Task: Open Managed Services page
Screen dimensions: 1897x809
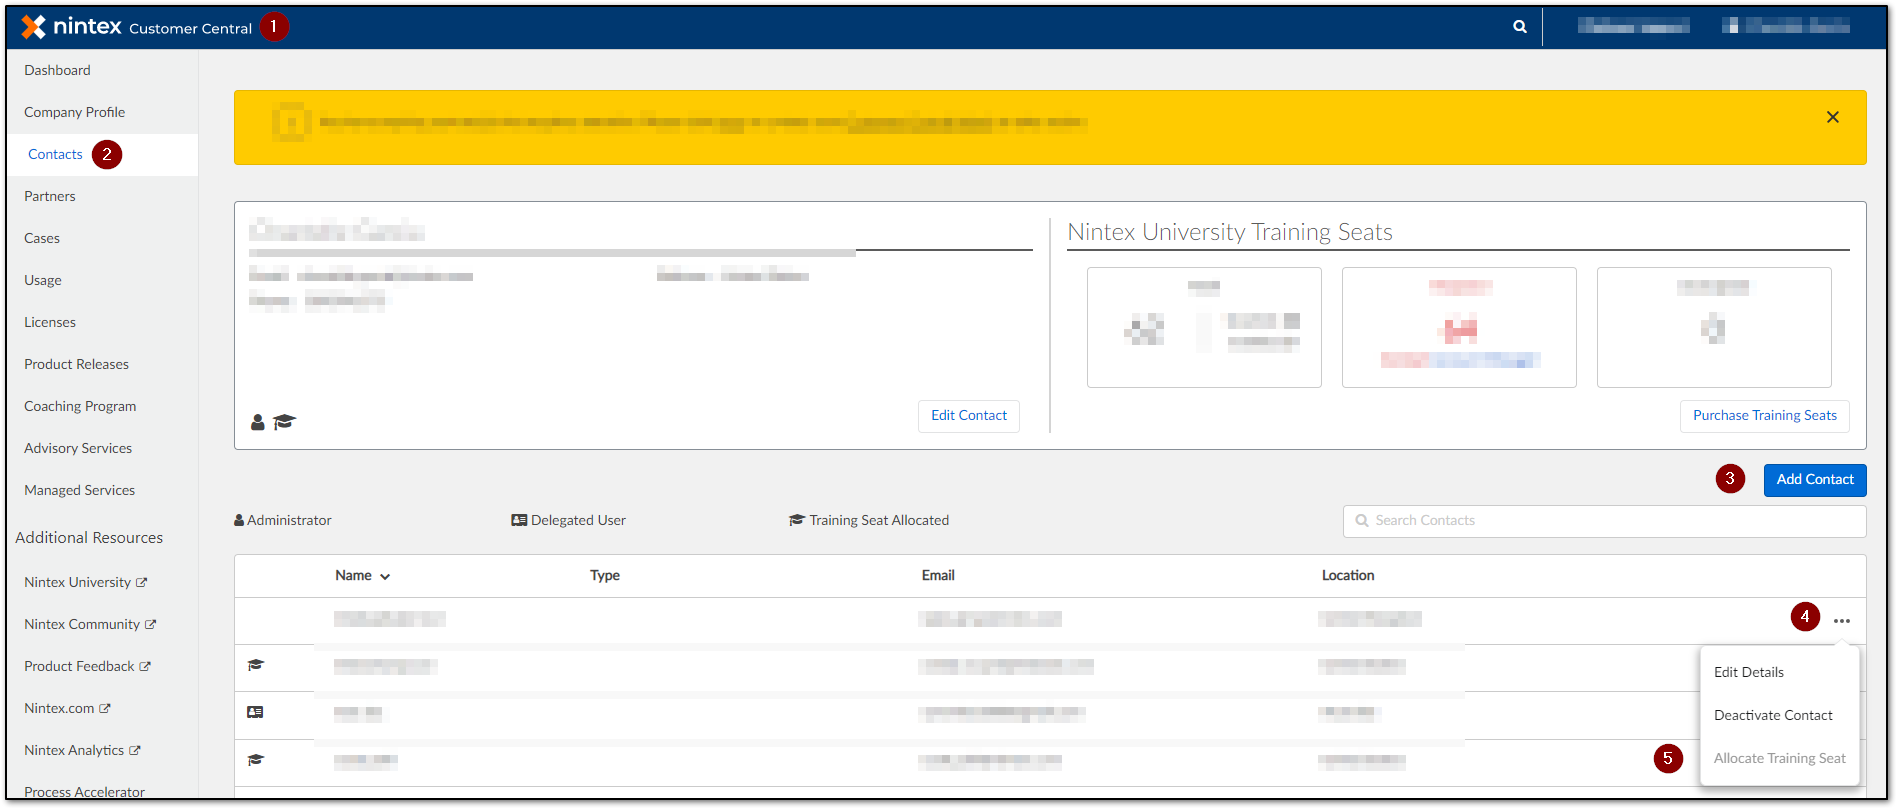Action: coord(80,490)
